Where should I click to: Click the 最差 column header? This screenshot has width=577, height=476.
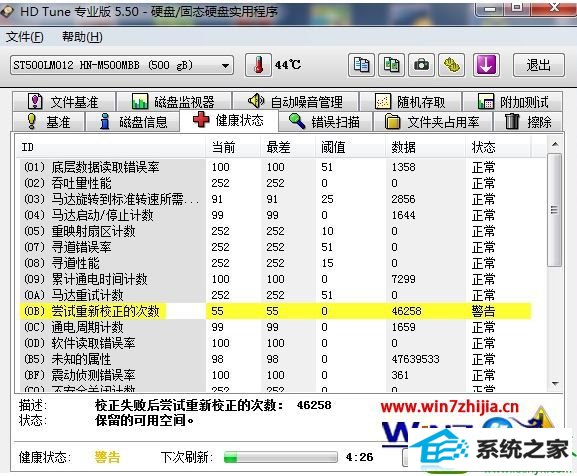pos(288,147)
